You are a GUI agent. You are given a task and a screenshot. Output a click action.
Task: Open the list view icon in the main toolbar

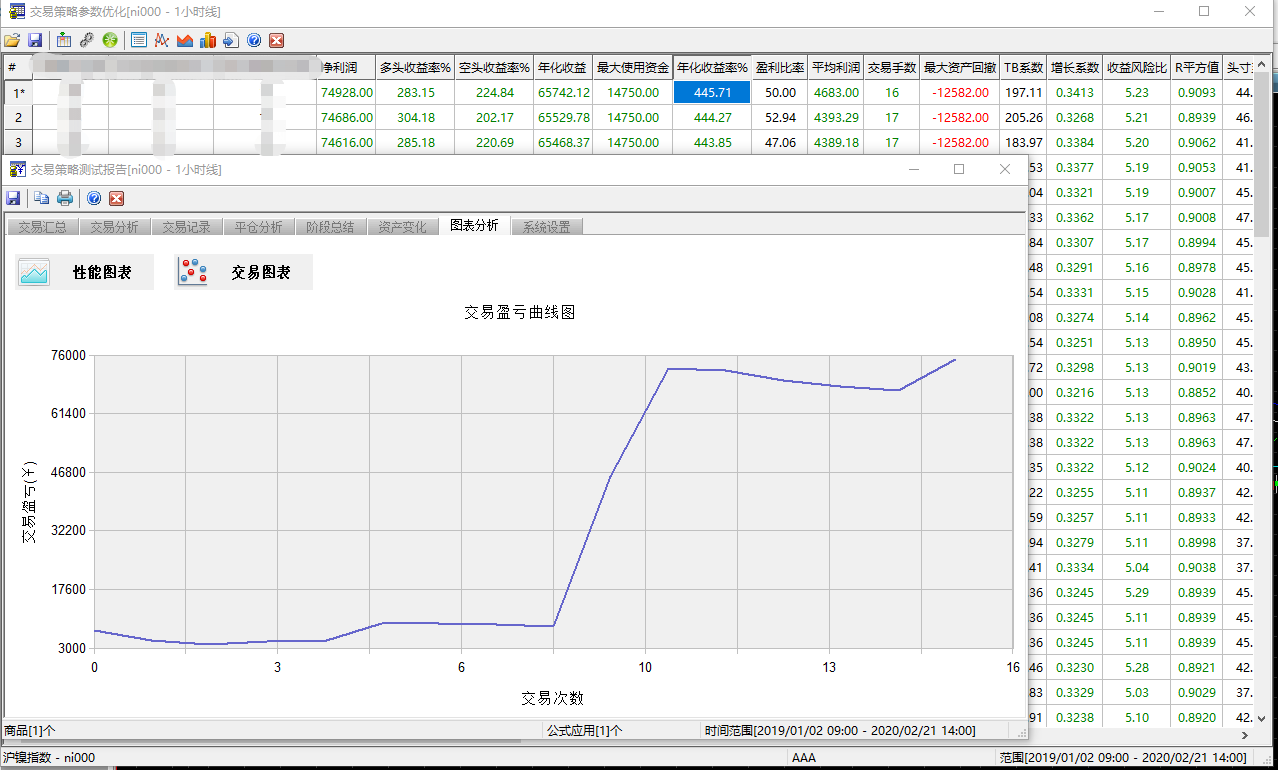pyautogui.click(x=138, y=40)
